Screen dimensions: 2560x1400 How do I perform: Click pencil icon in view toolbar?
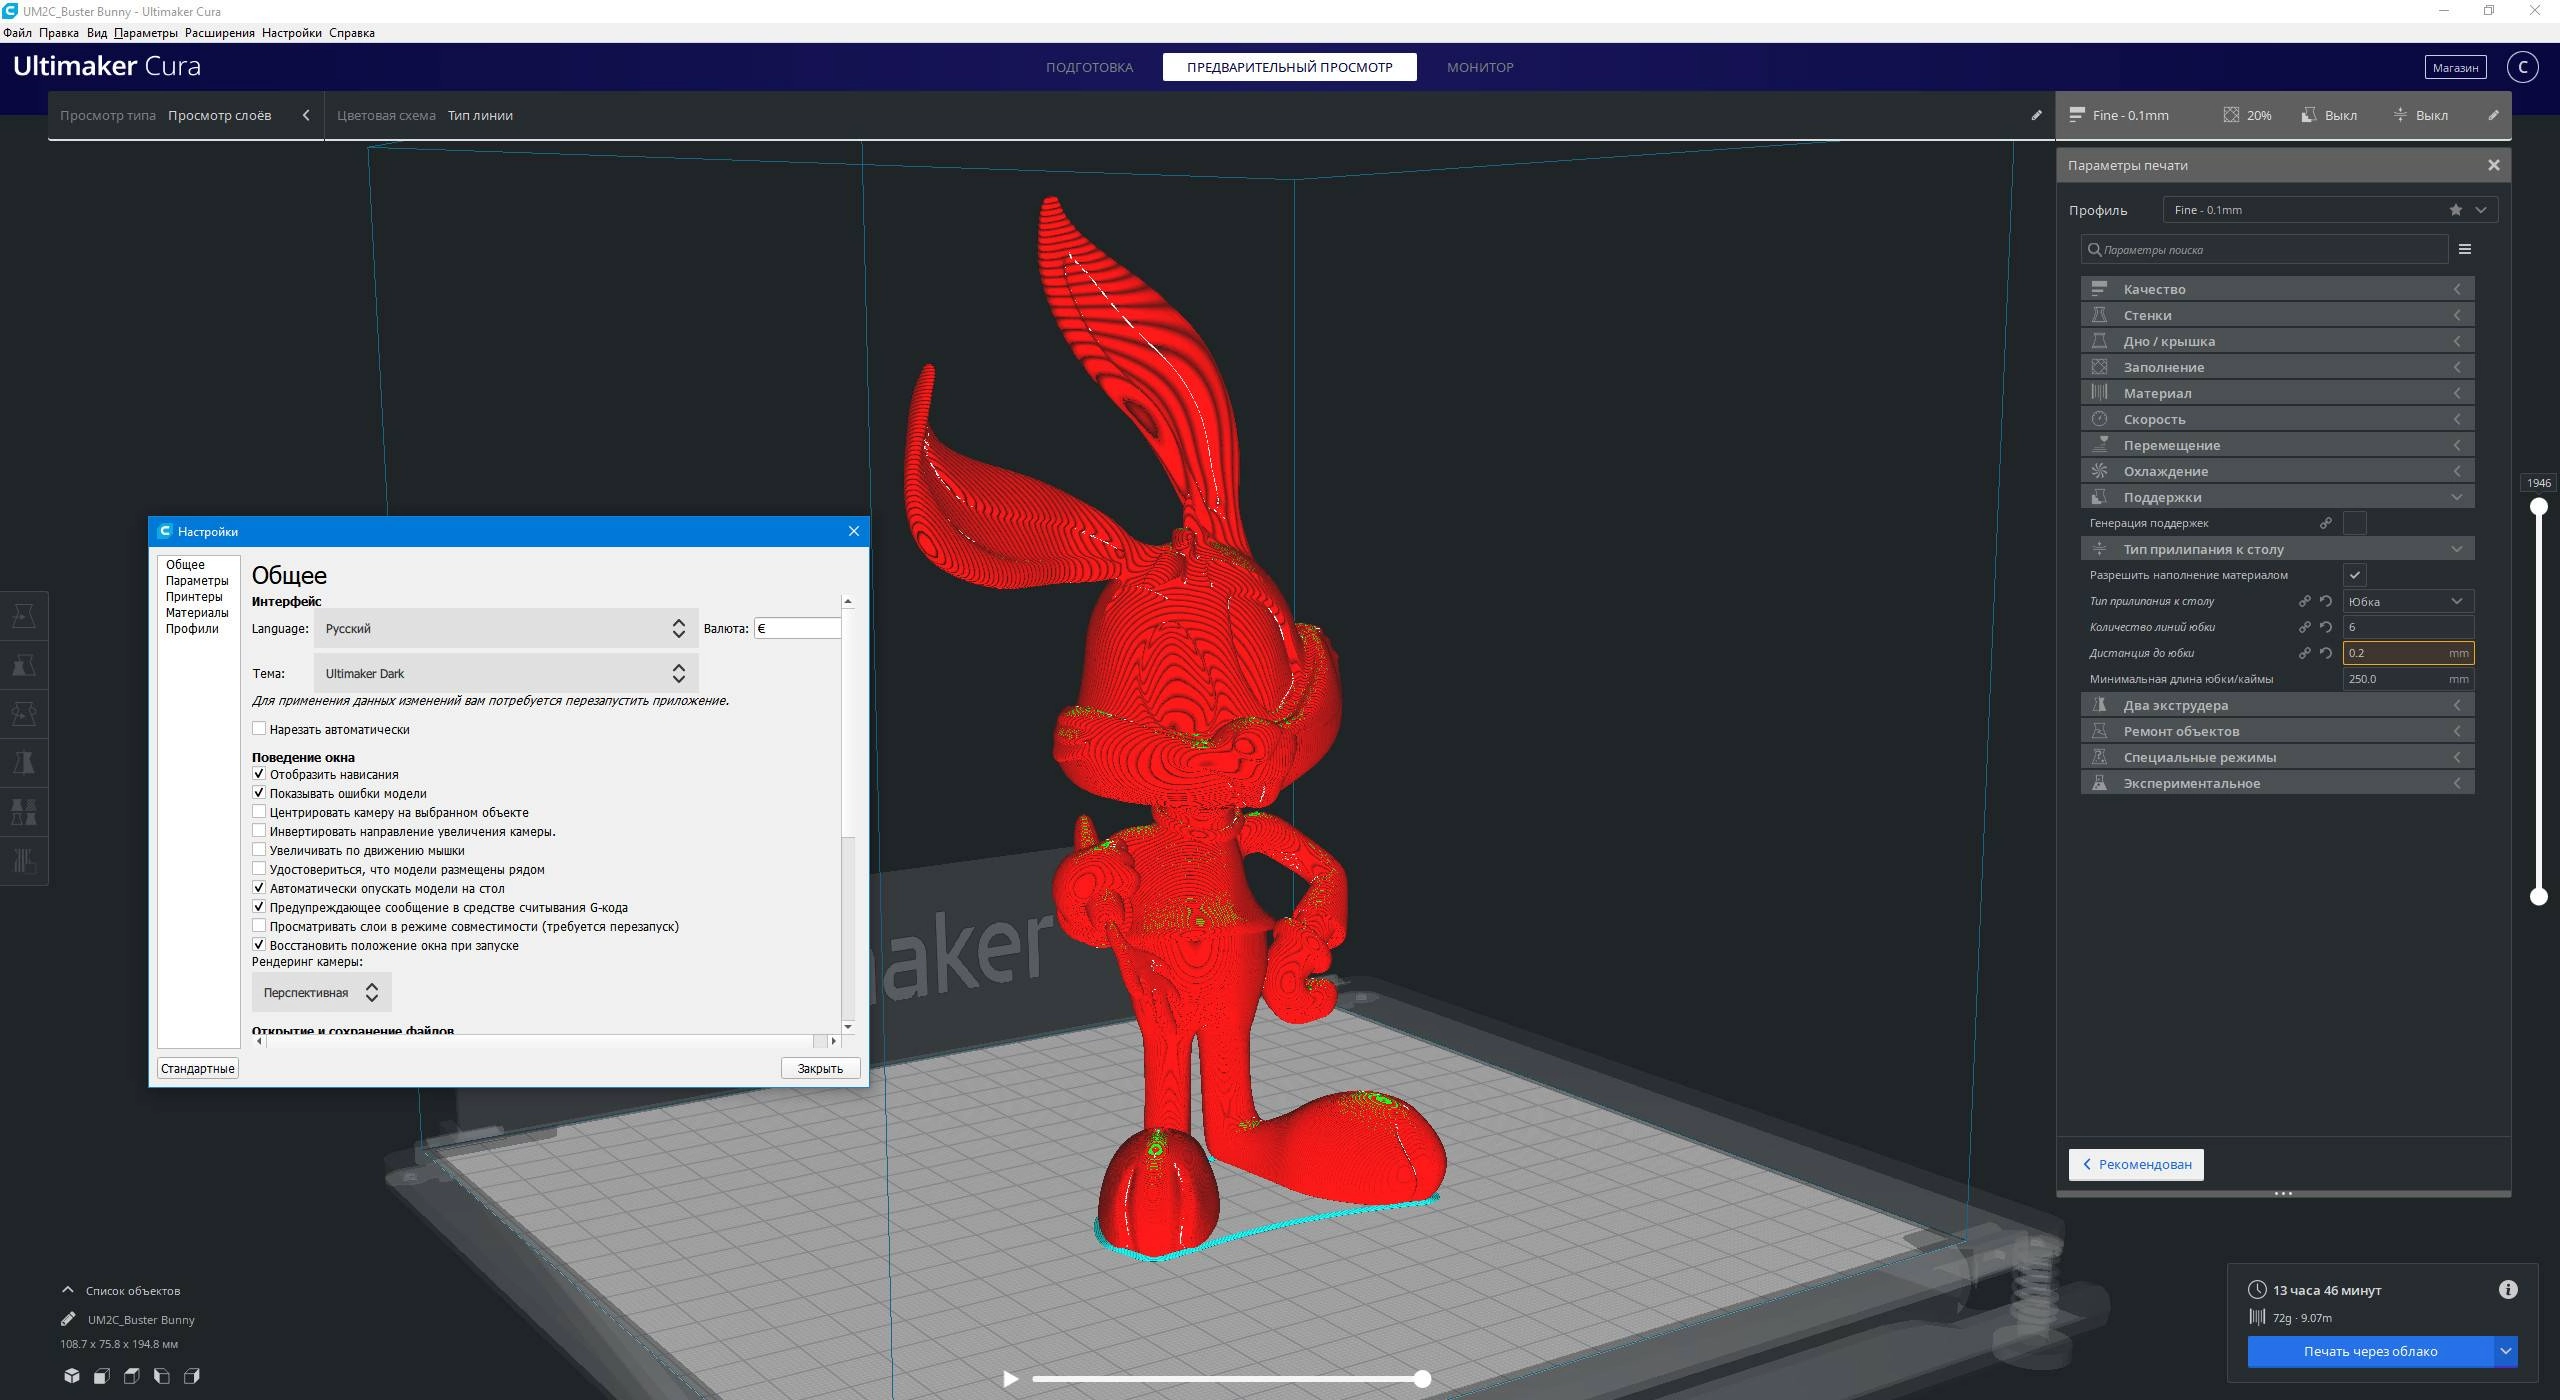pyautogui.click(x=2036, y=115)
